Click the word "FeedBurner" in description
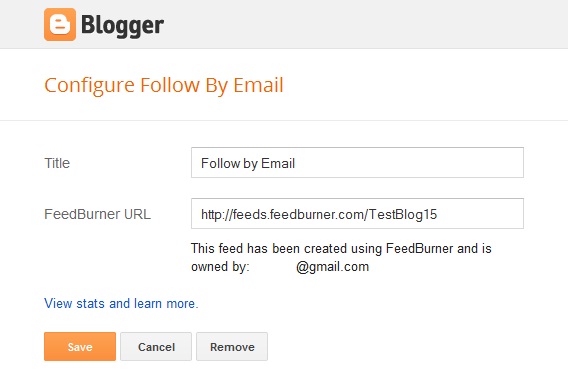 (x=419, y=249)
